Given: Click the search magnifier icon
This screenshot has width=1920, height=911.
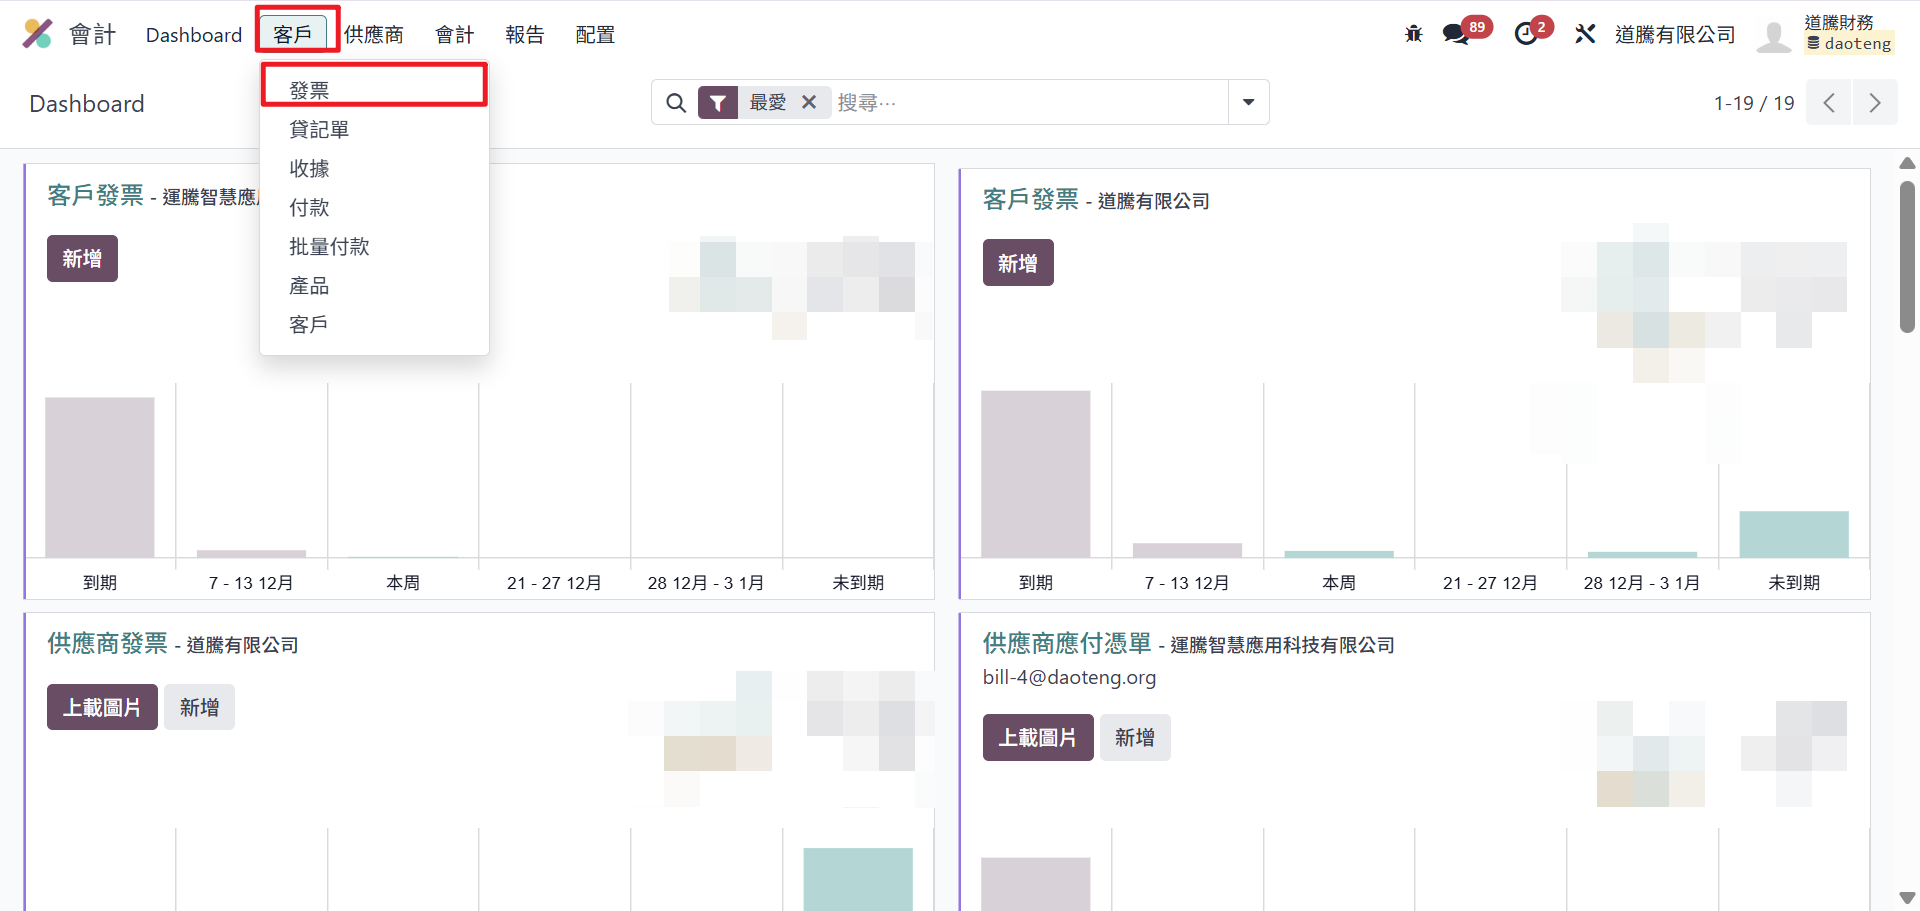Looking at the screenshot, I should point(676,103).
